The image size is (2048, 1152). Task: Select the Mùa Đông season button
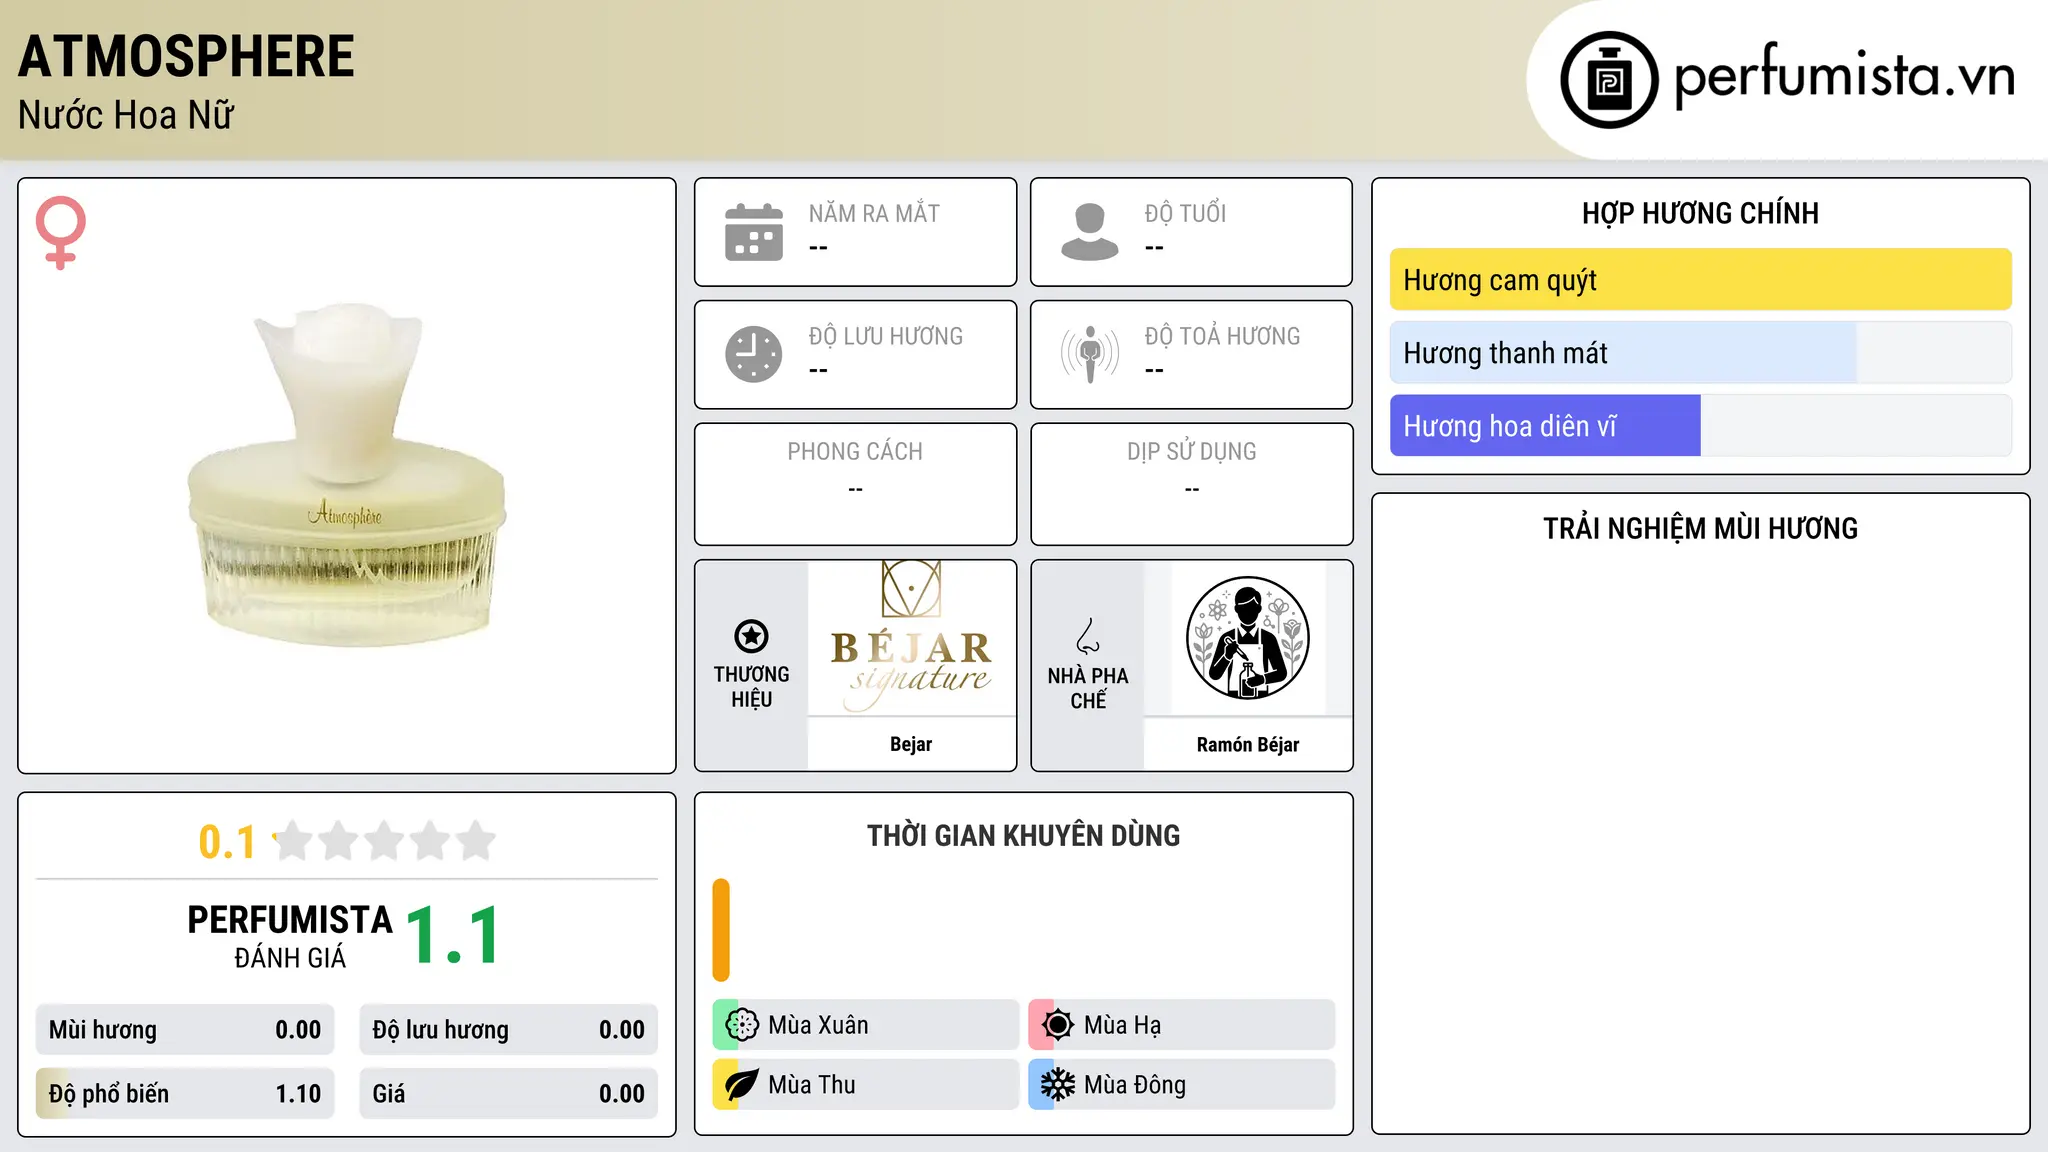pos(1182,1085)
